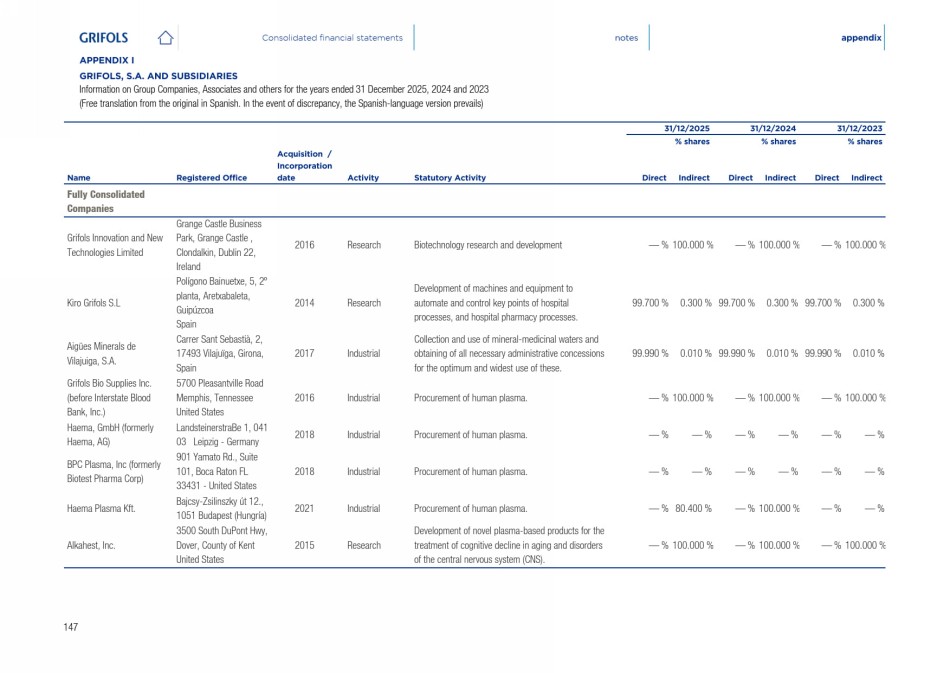The image size is (950, 673).
Task: Click the Grifols Innovation and New Technologies Limited entry
Action: (114, 245)
